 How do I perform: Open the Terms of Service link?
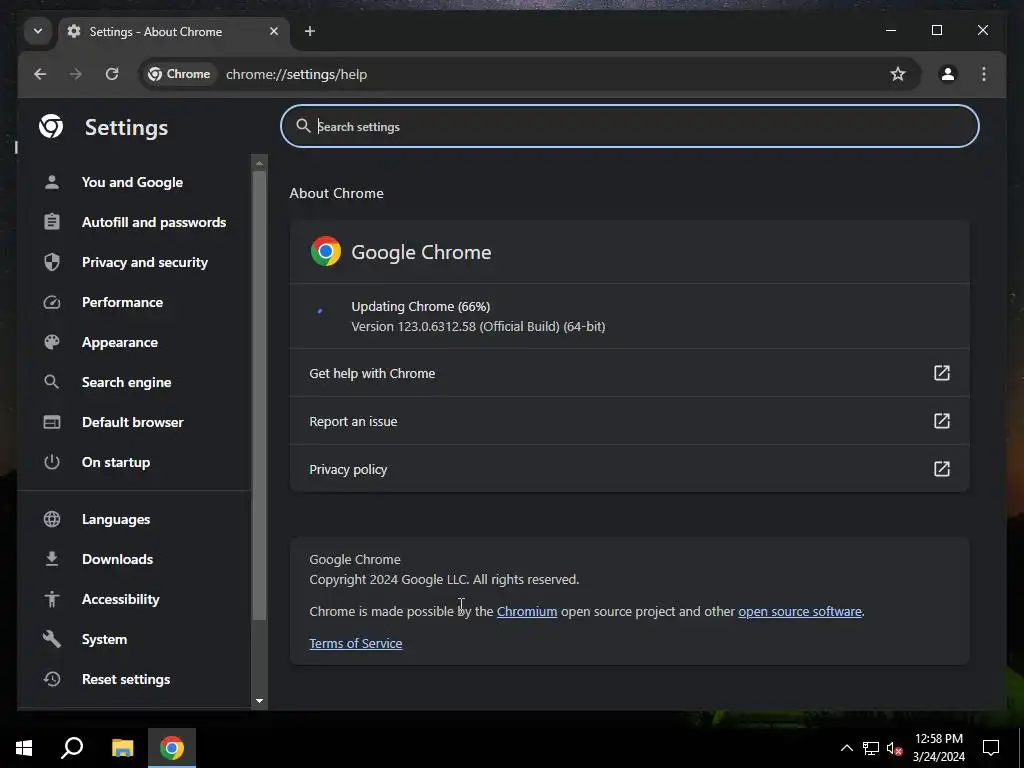tap(356, 643)
